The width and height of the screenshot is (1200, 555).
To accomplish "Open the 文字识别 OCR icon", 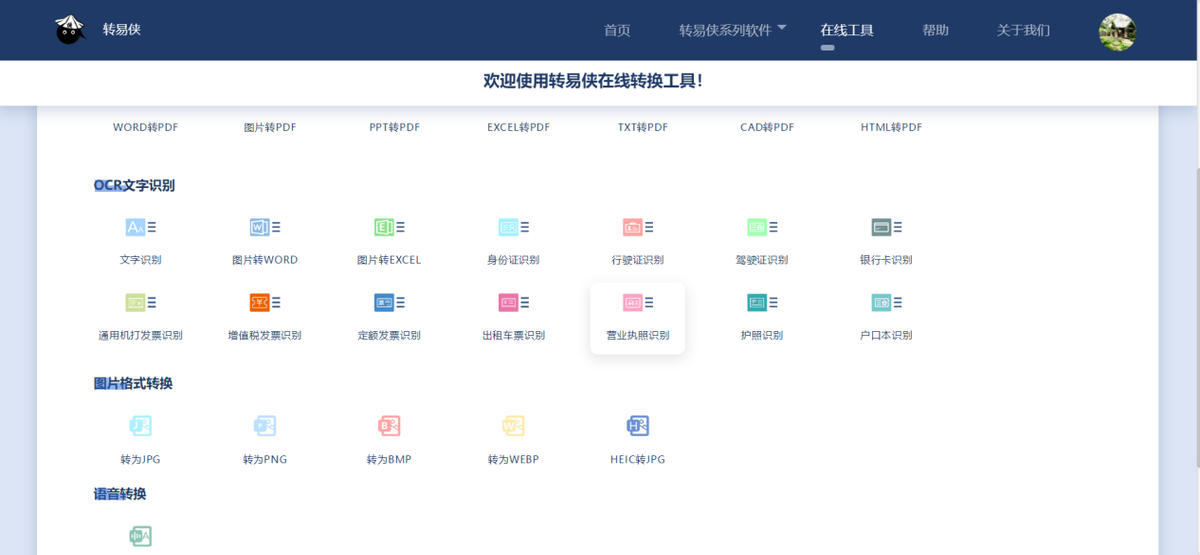I will pos(141,228).
